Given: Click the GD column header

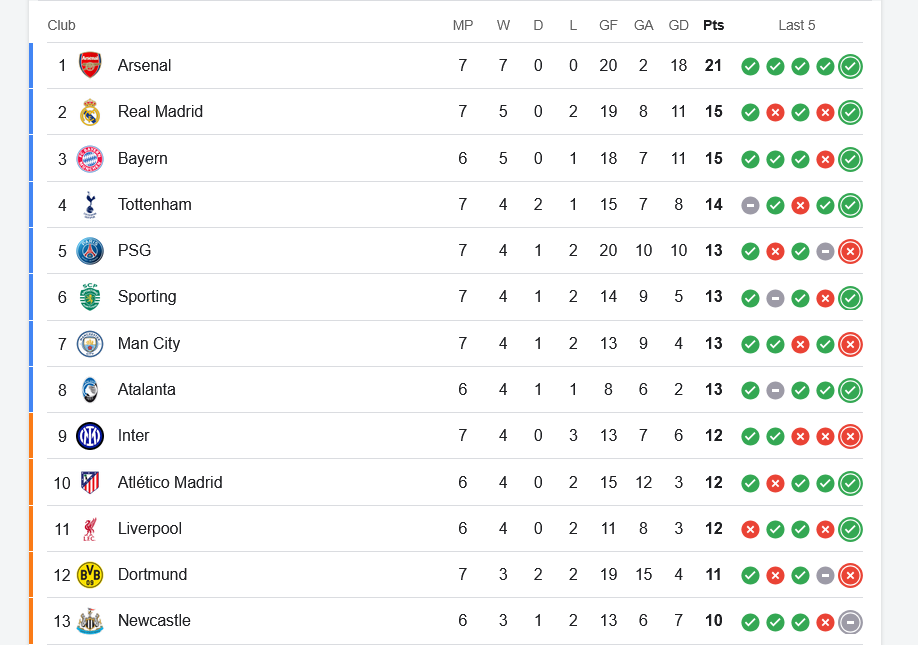Looking at the screenshot, I should [x=678, y=25].
